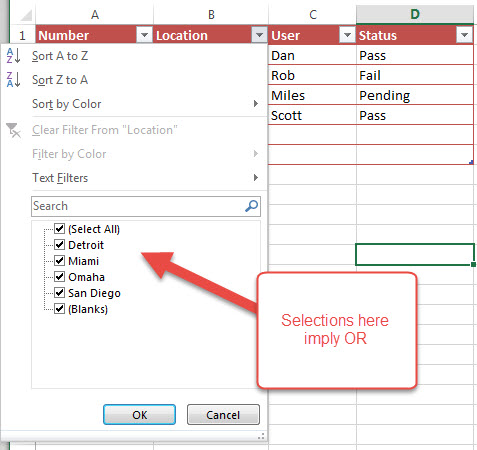Click the Pending status cell

pyautogui.click(x=415, y=95)
